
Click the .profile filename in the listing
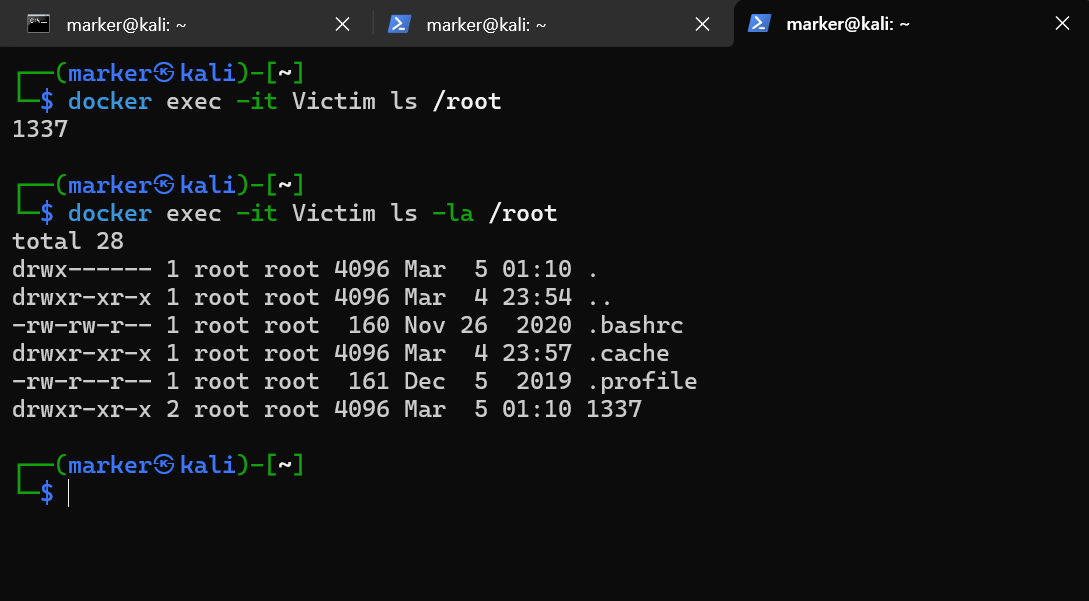pyautogui.click(x=642, y=381)
